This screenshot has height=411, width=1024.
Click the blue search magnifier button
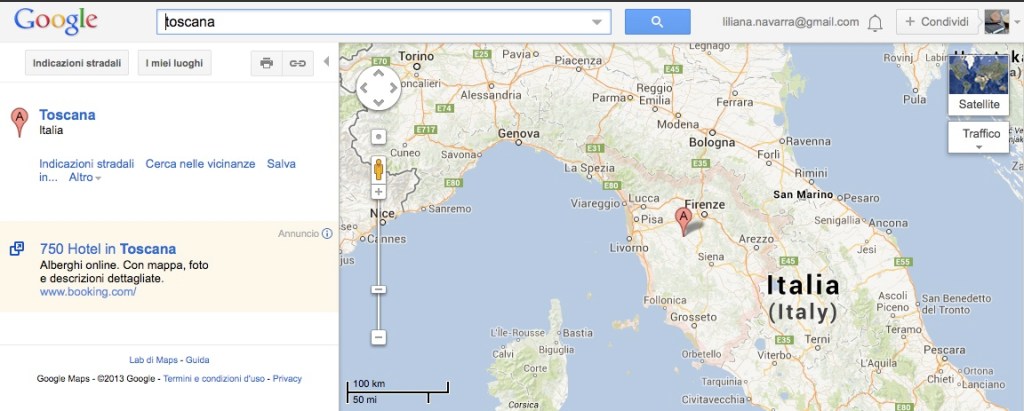tap(657, 22)
